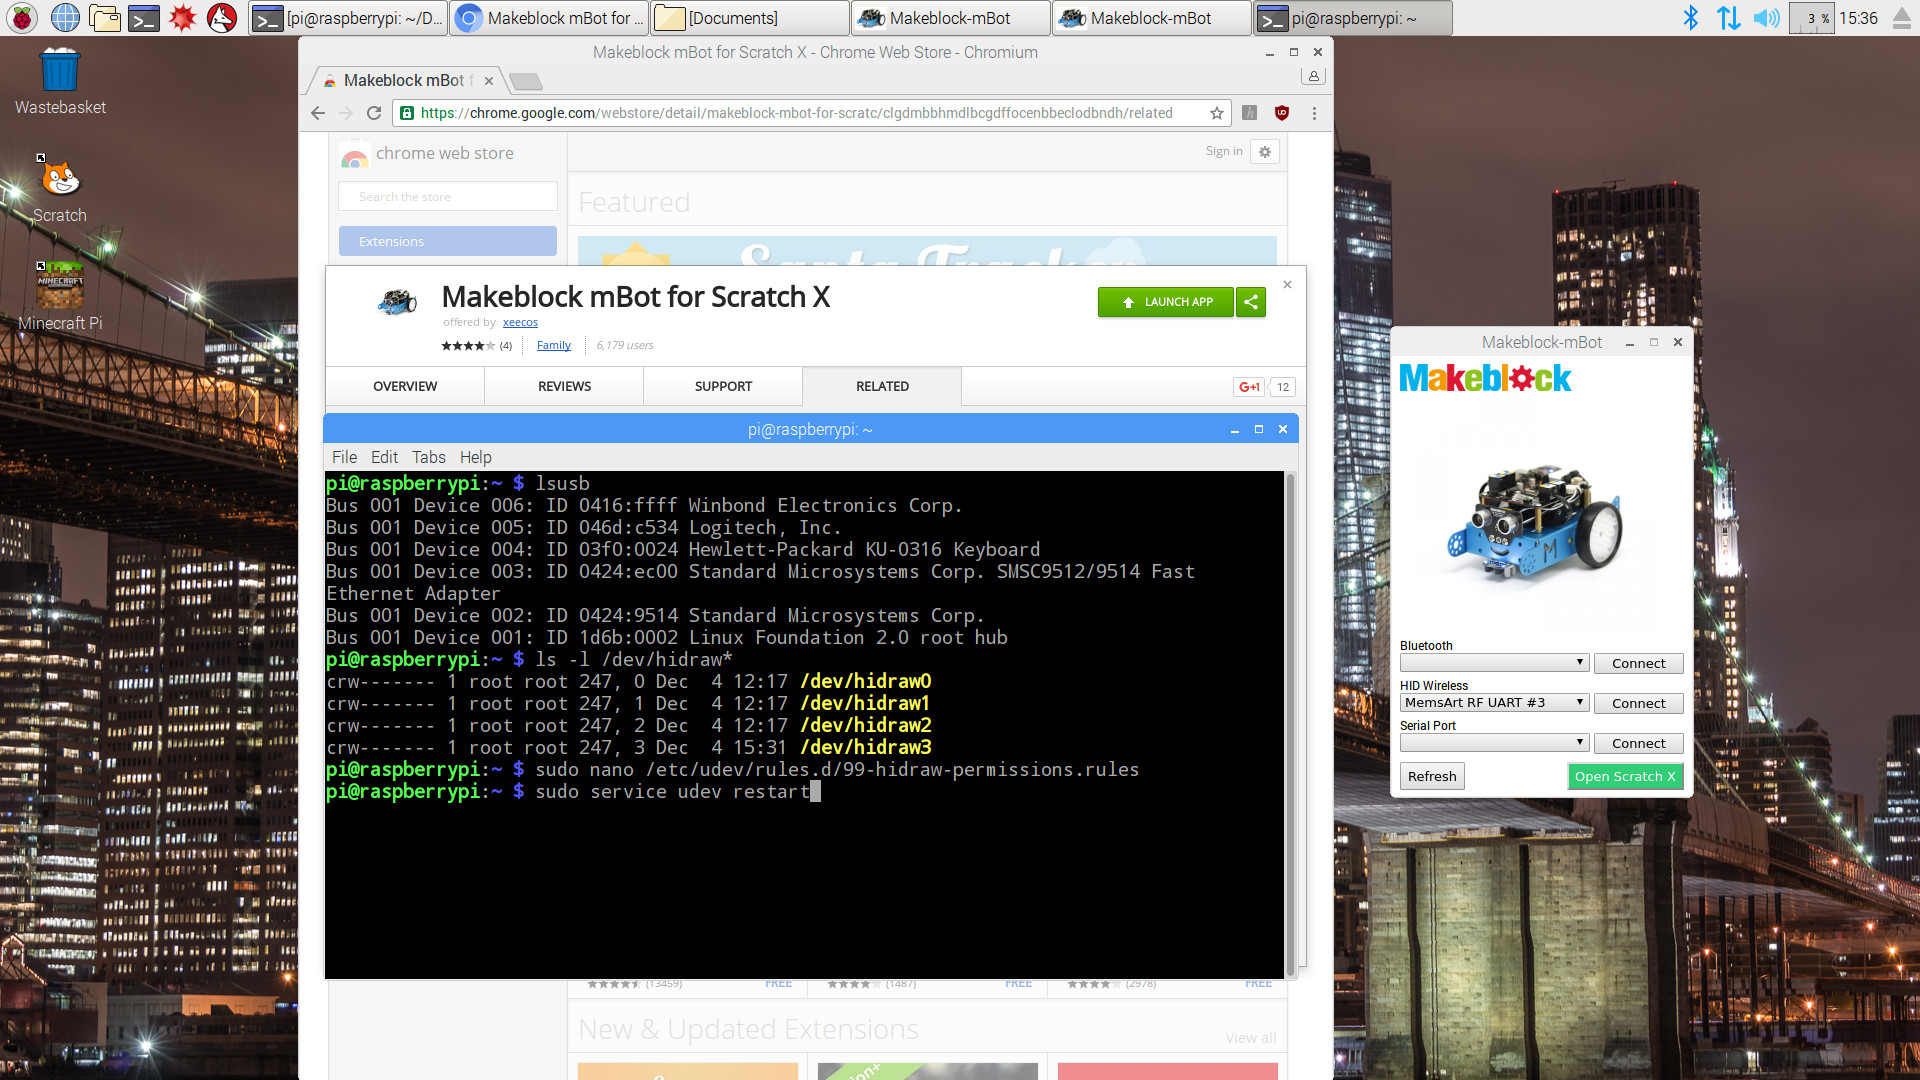Launch the web browser globe icon
Viewport: 1920px width, 1080px height.
[x=65, y=17]
